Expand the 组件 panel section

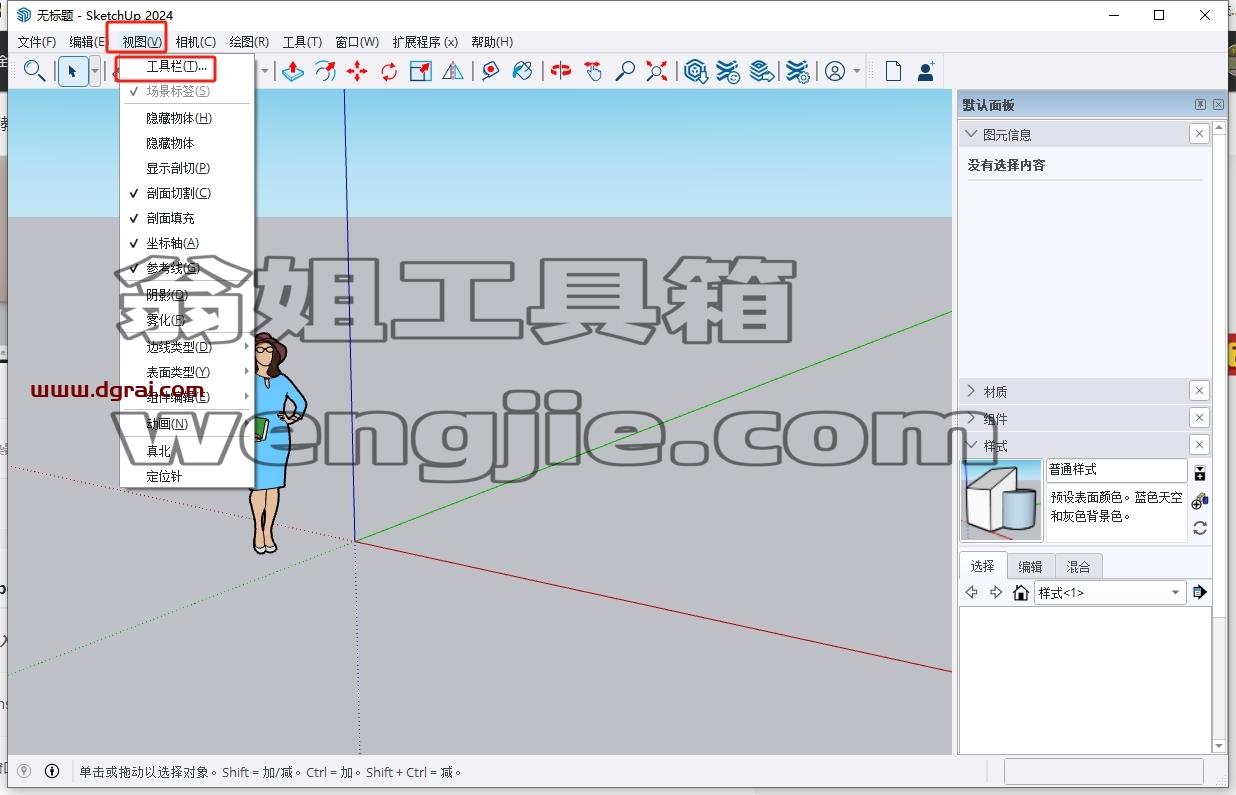[x=970, y=418]
